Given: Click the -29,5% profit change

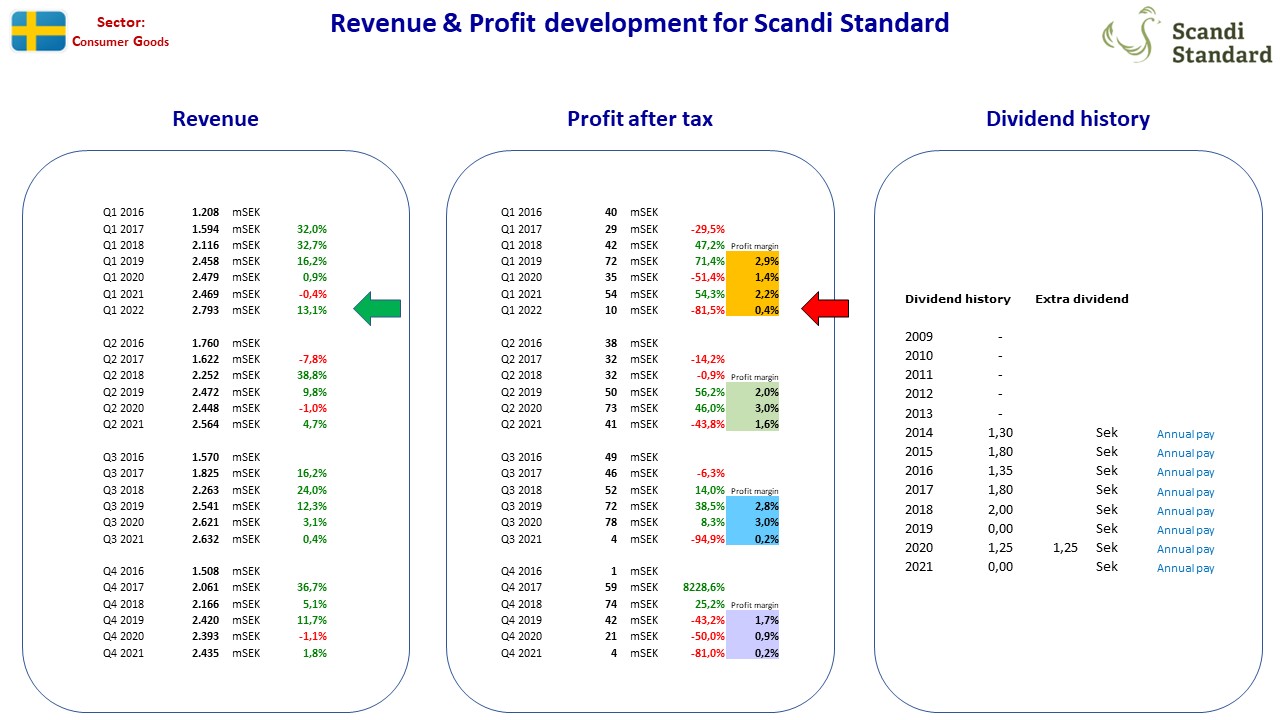Looking at the screenshot, I should (708, 229).
